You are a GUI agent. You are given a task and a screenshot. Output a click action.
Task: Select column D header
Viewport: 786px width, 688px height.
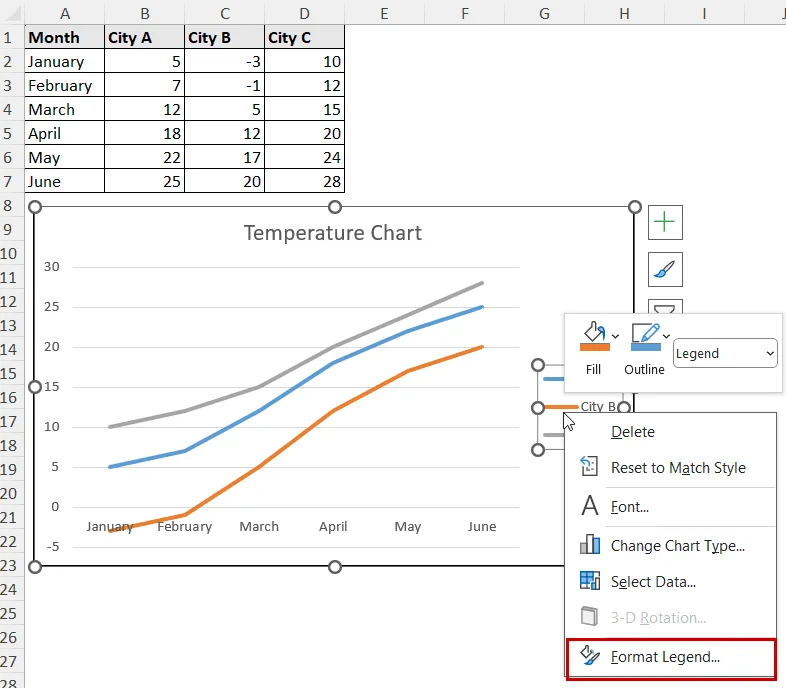[305, 13]
